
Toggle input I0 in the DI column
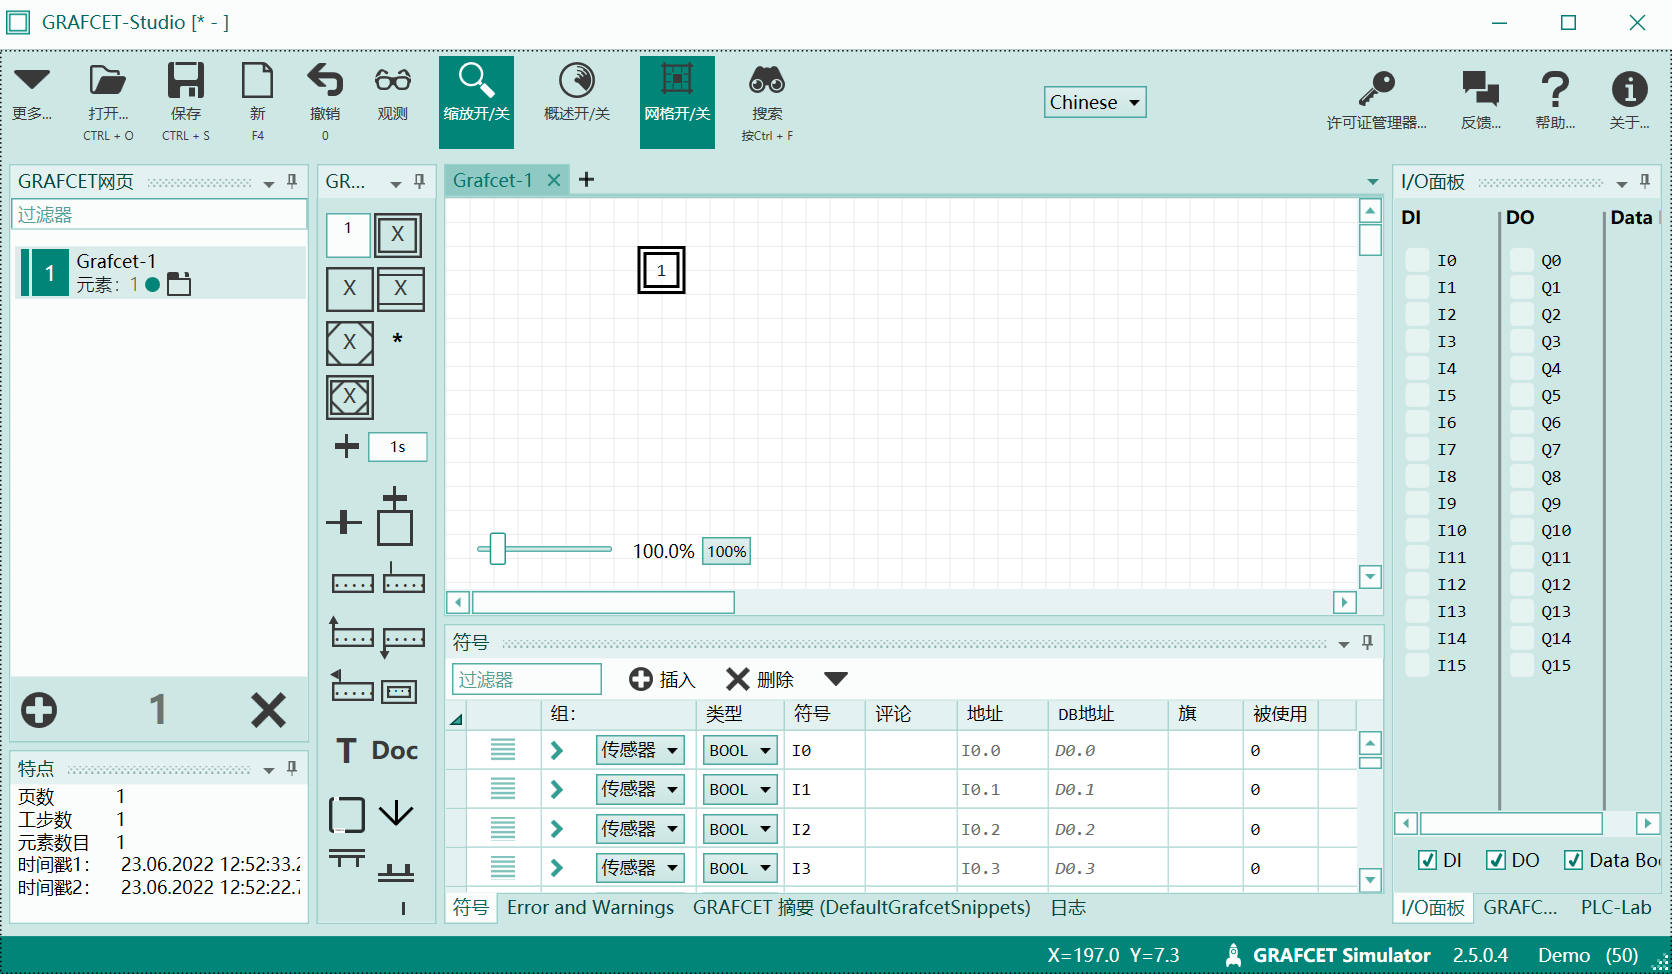tap(1417, 260)
